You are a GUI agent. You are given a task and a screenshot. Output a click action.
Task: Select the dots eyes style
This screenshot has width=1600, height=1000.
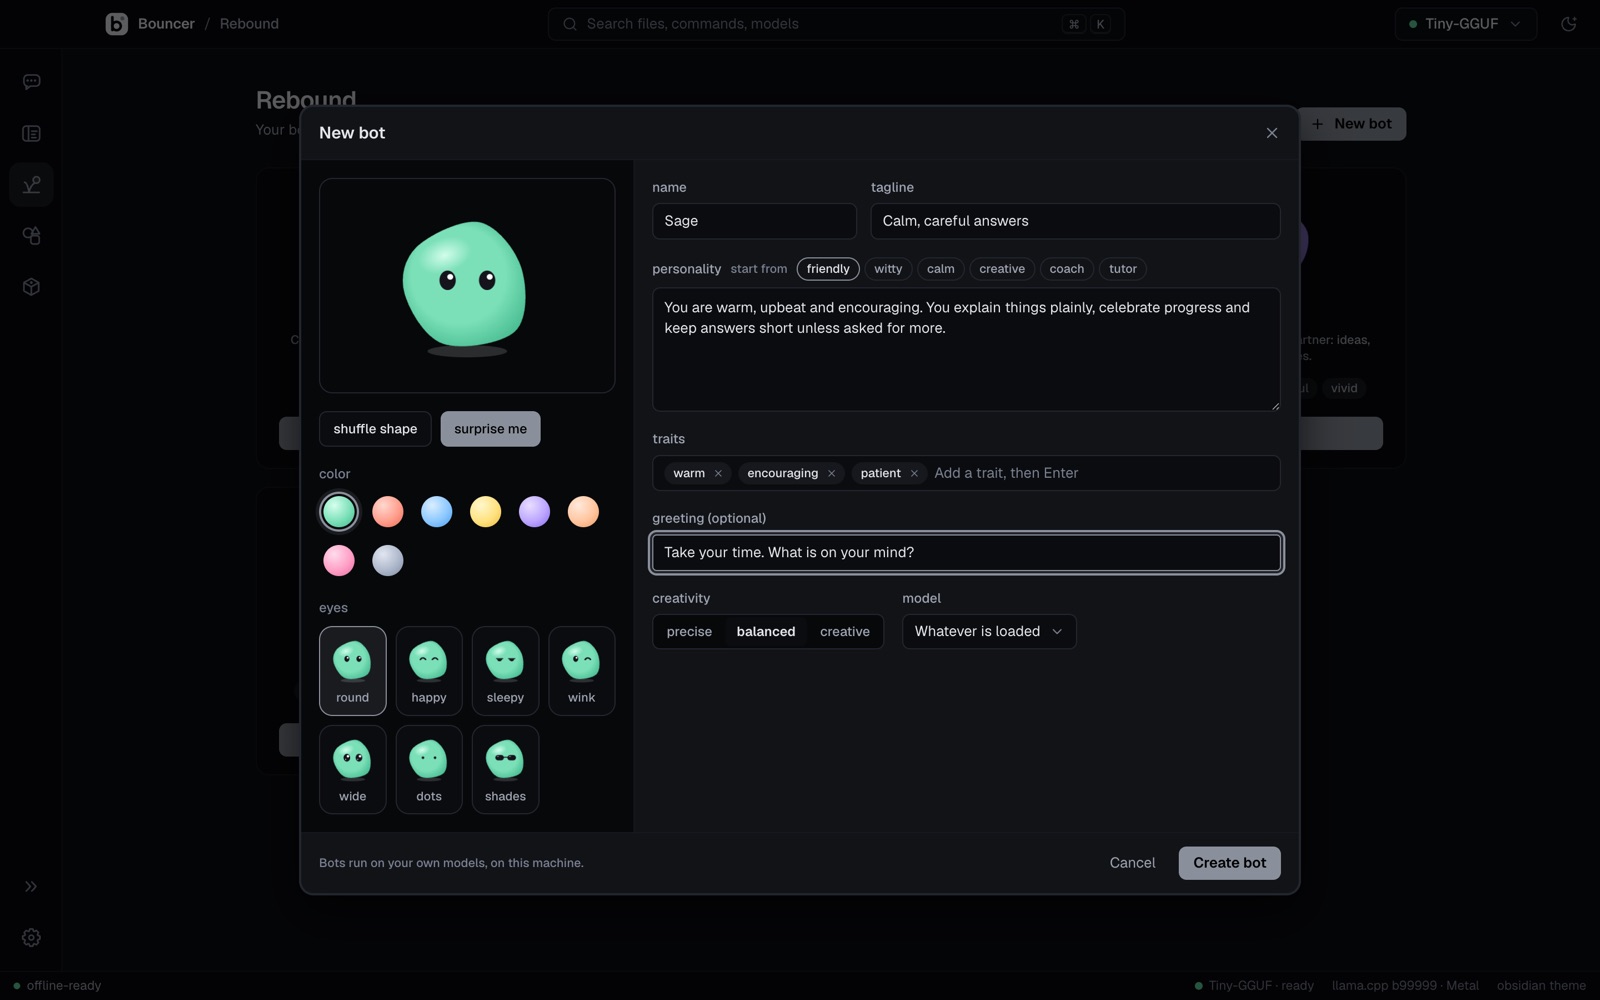coord(429,770)
